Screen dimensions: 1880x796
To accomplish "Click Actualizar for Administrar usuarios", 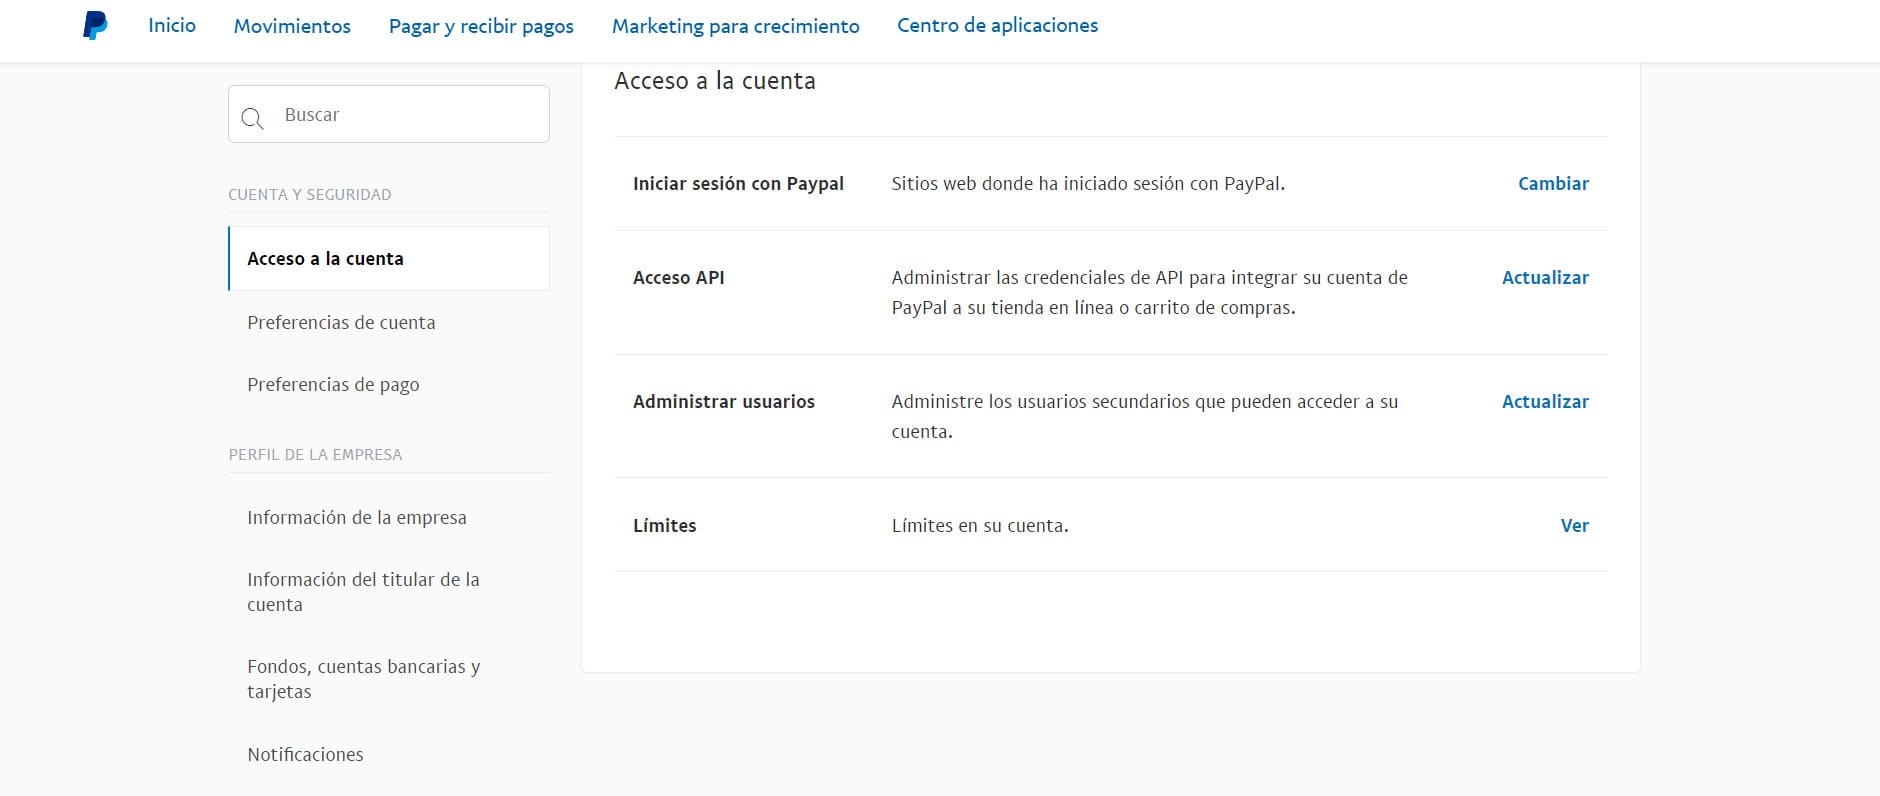I will [x=1545, y=402].
